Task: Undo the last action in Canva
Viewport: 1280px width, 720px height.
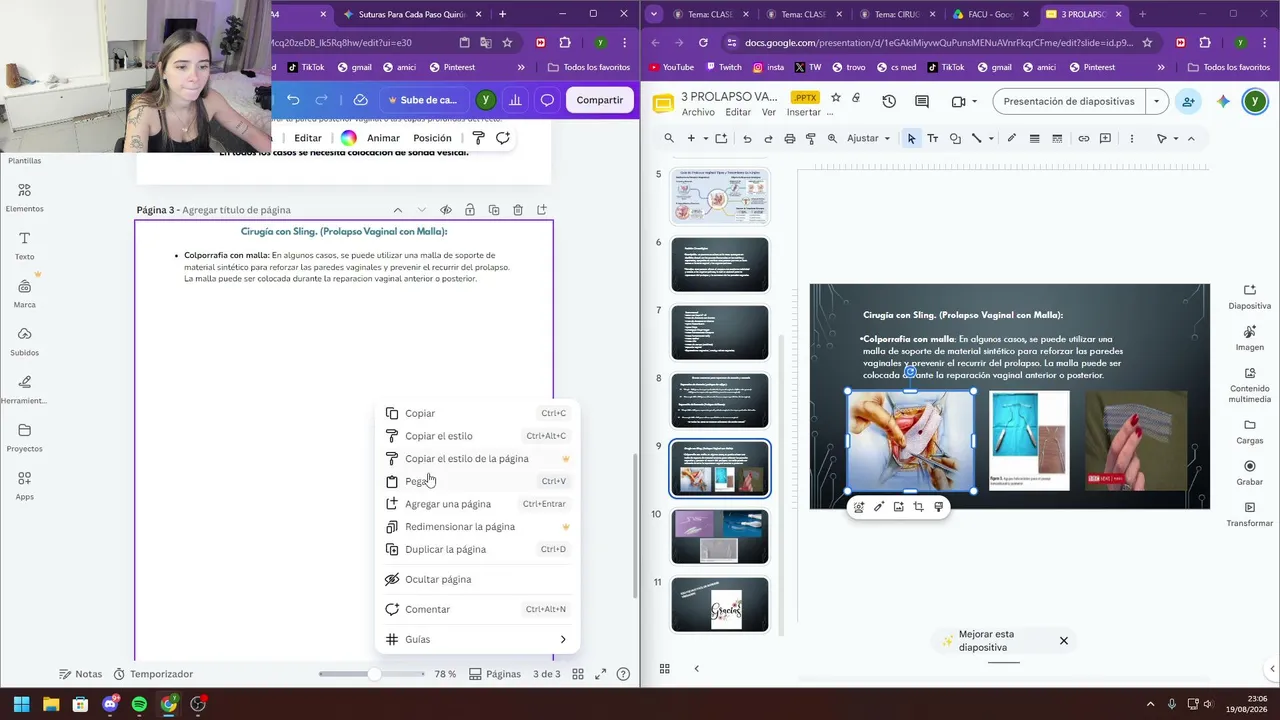Action: coord(293,100)
